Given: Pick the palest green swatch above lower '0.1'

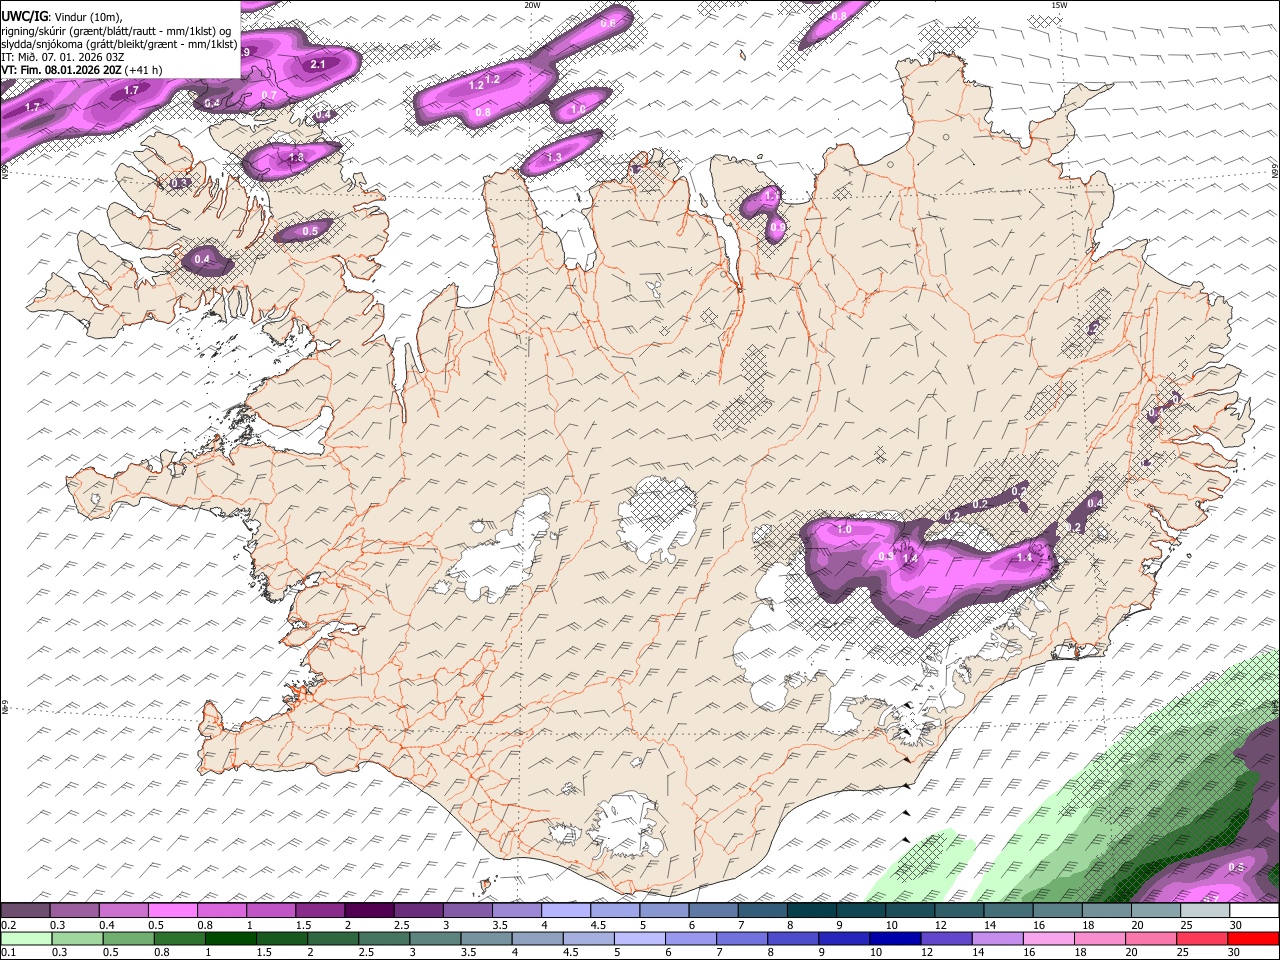Looking at the screenshot, I should pos(26,938).
